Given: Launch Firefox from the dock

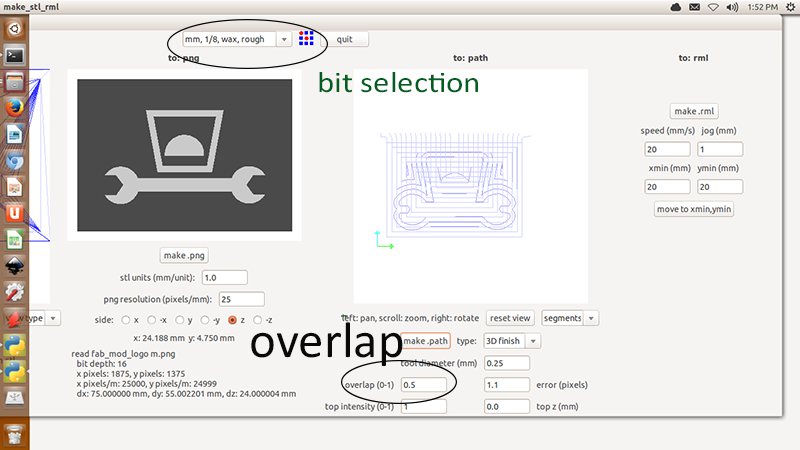Looking at the screenshot, I should click(x=14, y=108).
